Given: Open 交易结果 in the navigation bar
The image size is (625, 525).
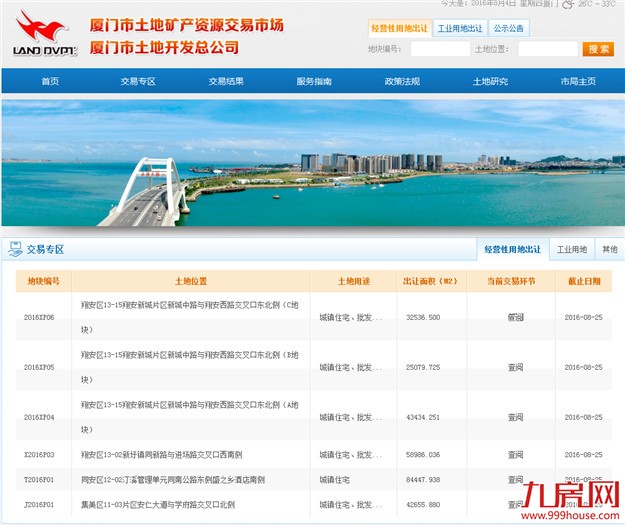Looking at the screenshot, I should (226, 81).
